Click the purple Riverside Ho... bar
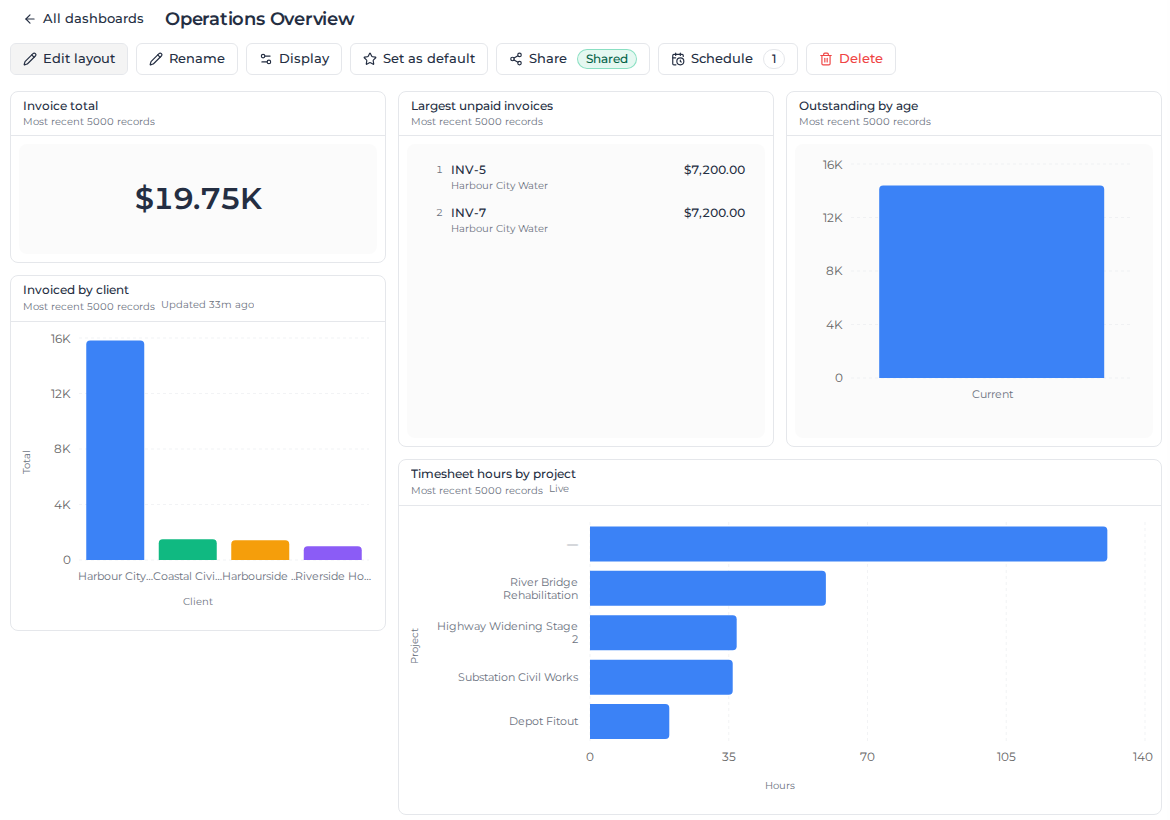Viewport: 1170px width, 820px height. point(332,553)
